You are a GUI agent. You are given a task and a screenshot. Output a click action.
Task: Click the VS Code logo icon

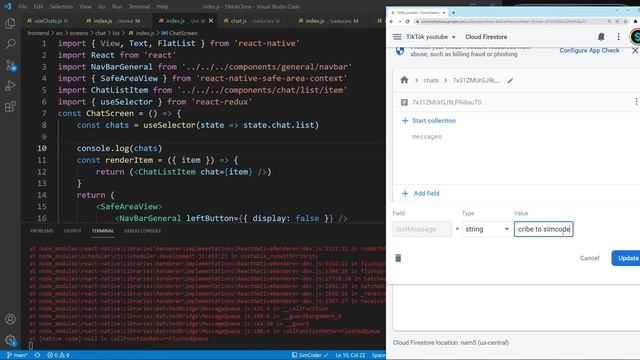tap(7, 7)
